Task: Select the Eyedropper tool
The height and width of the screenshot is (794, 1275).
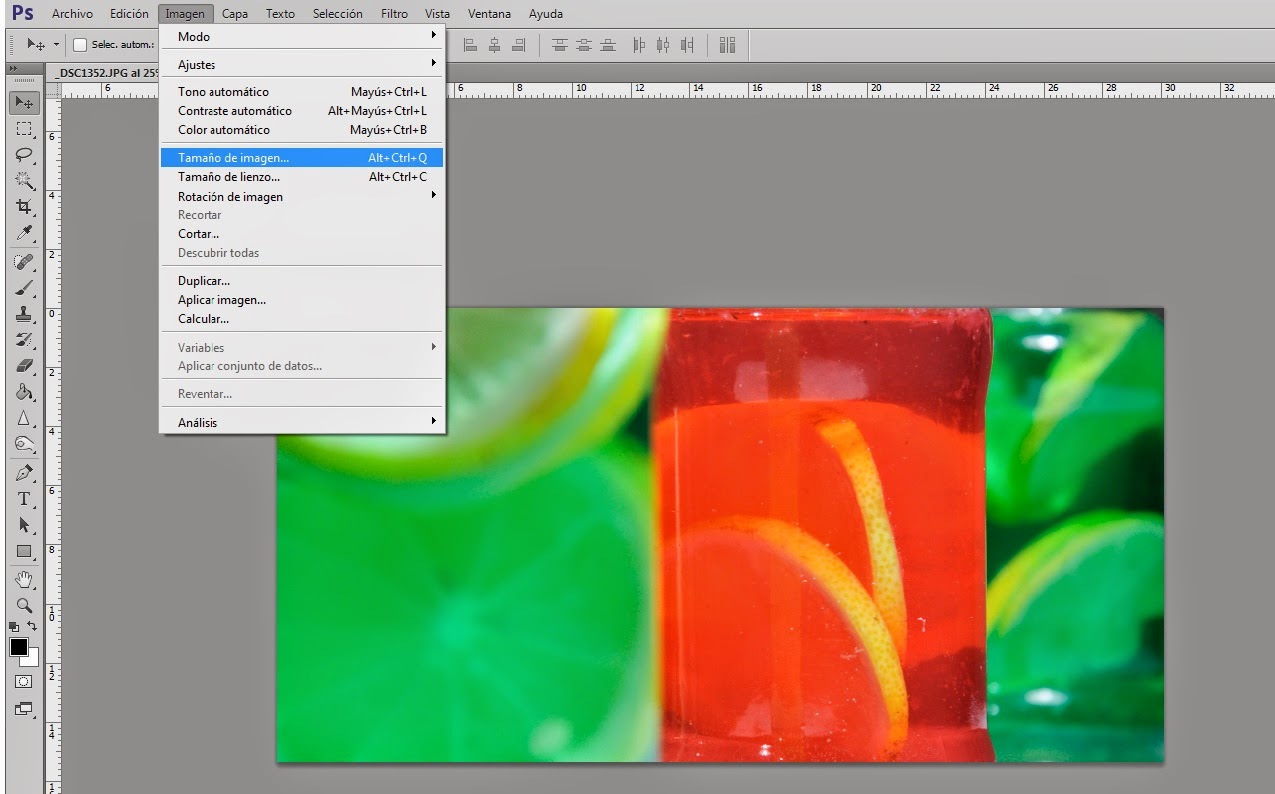Action: coord(24,233)
